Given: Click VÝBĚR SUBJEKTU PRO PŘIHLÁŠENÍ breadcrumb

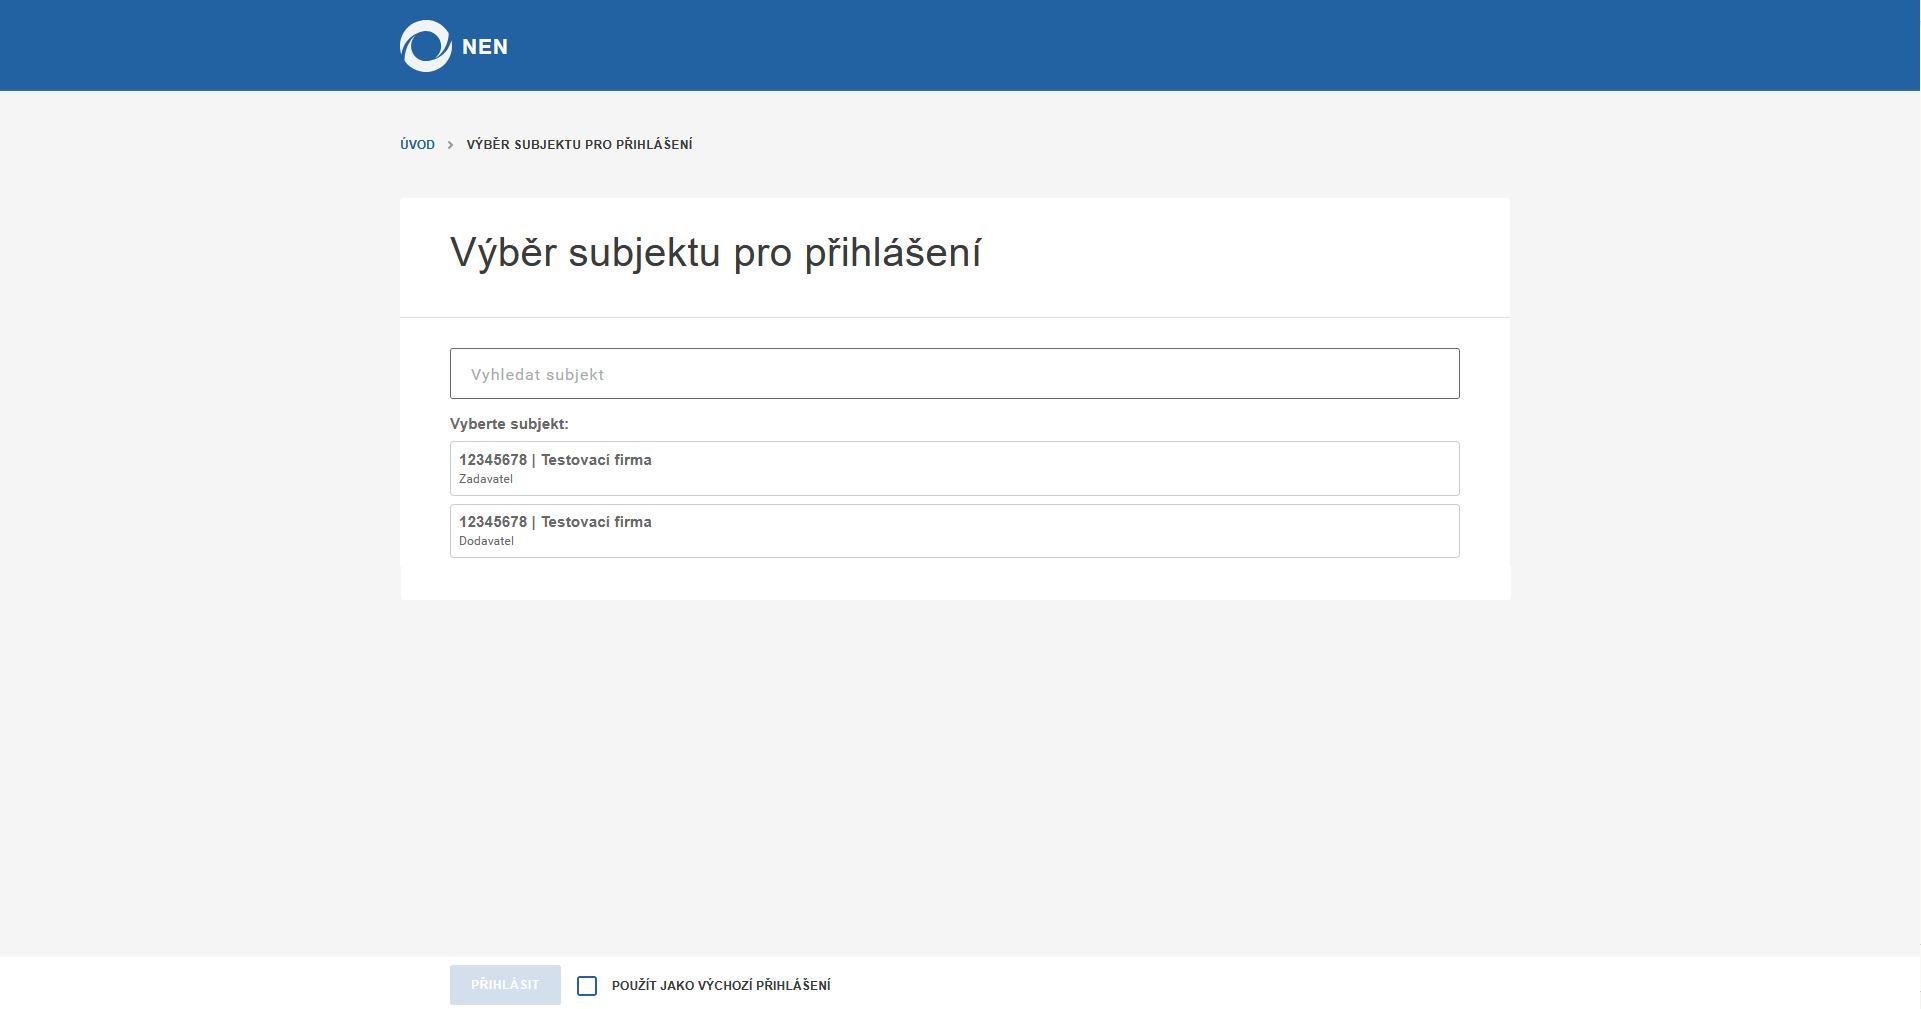Looking at the screenshot, I should (579, 144).
